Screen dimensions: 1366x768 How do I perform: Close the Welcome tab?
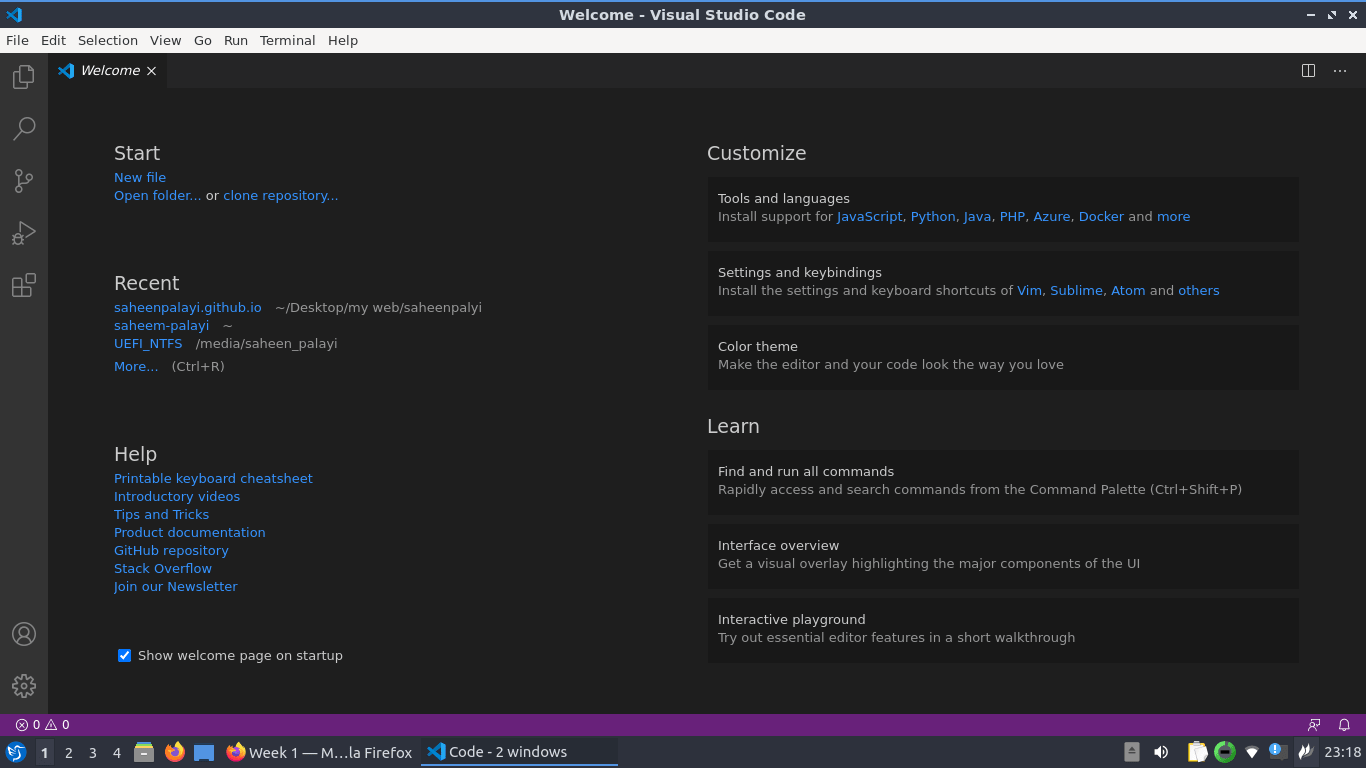pos(151,71)
